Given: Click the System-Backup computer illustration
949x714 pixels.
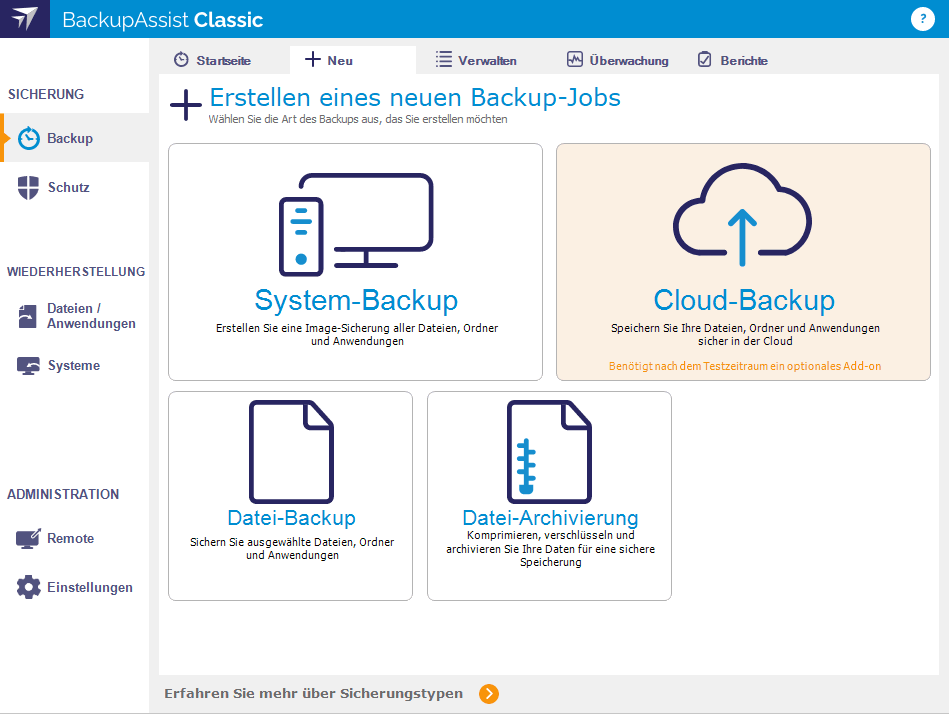Looking at the screenshot, I should pyautogui.click(x=356, y=224).
